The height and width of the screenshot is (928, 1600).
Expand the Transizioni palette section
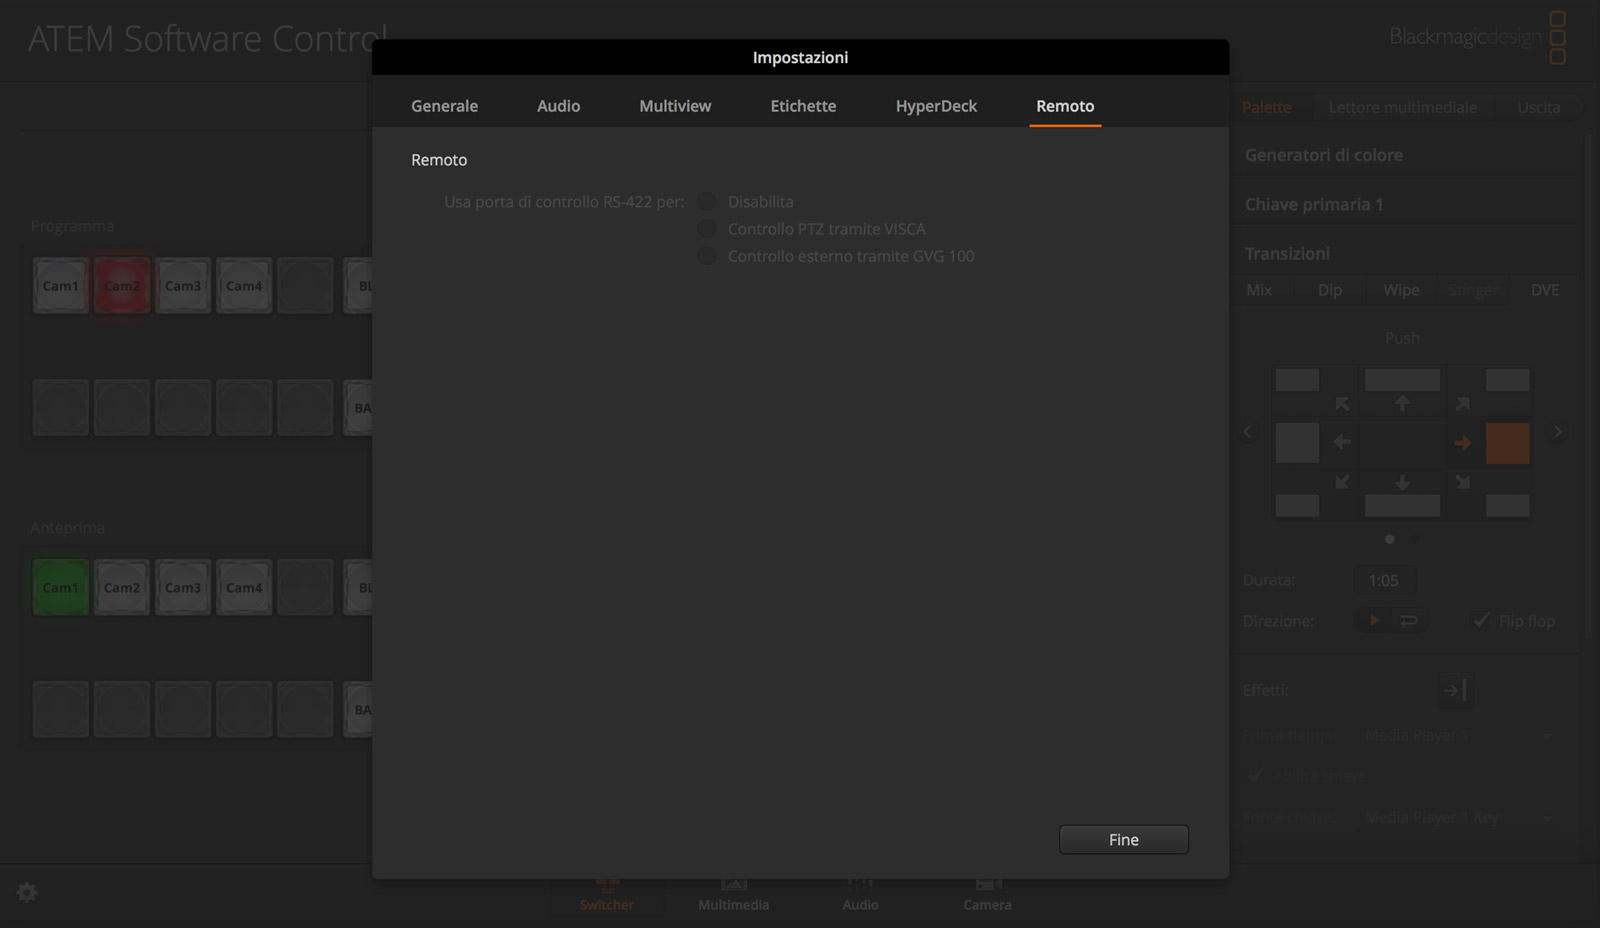click(1288, 253)
